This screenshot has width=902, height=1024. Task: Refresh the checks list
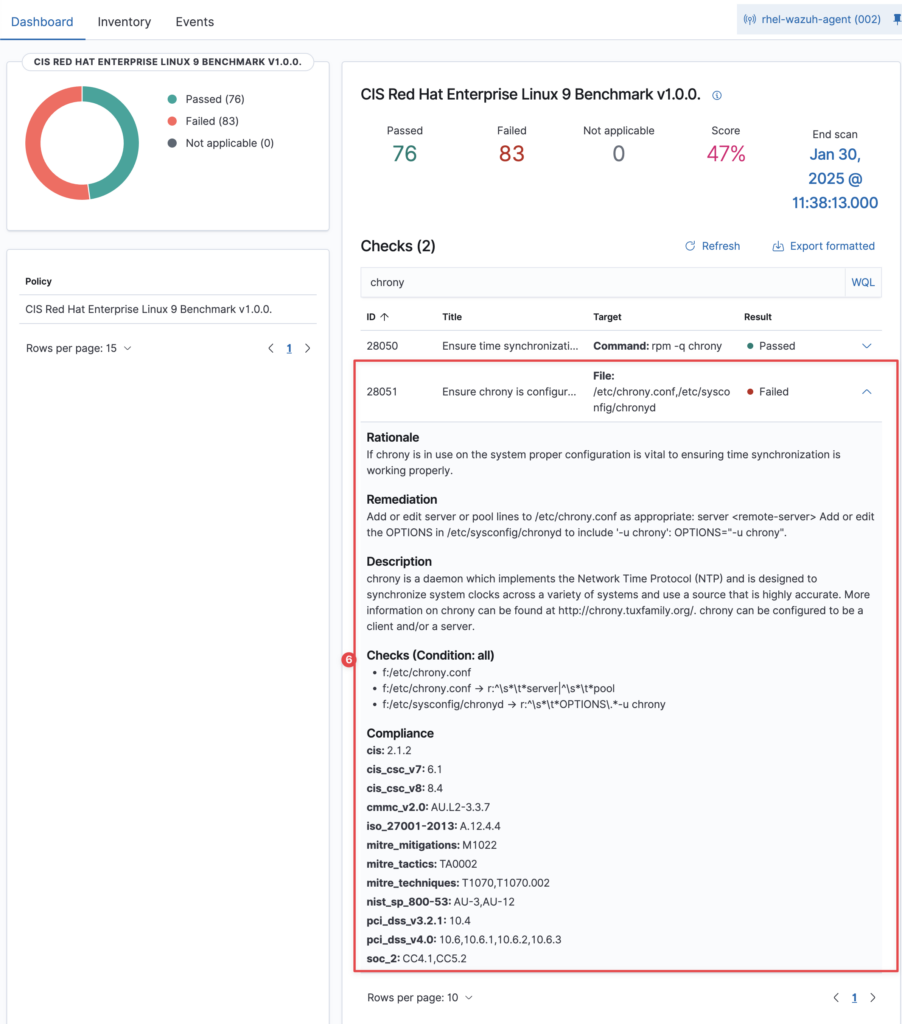tap(712, 246)
